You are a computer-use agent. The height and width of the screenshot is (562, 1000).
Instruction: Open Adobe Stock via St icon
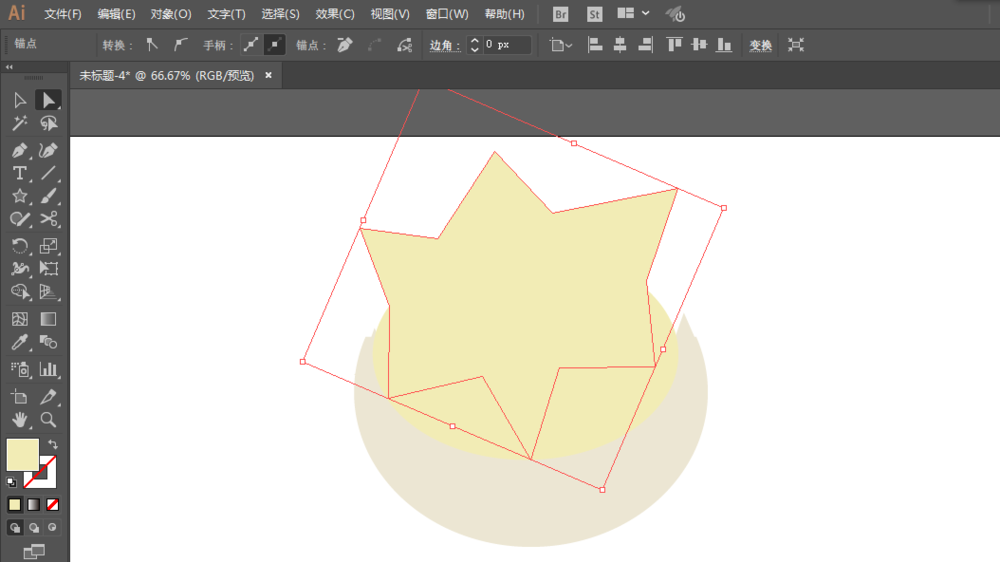click(x=594, y=14)
